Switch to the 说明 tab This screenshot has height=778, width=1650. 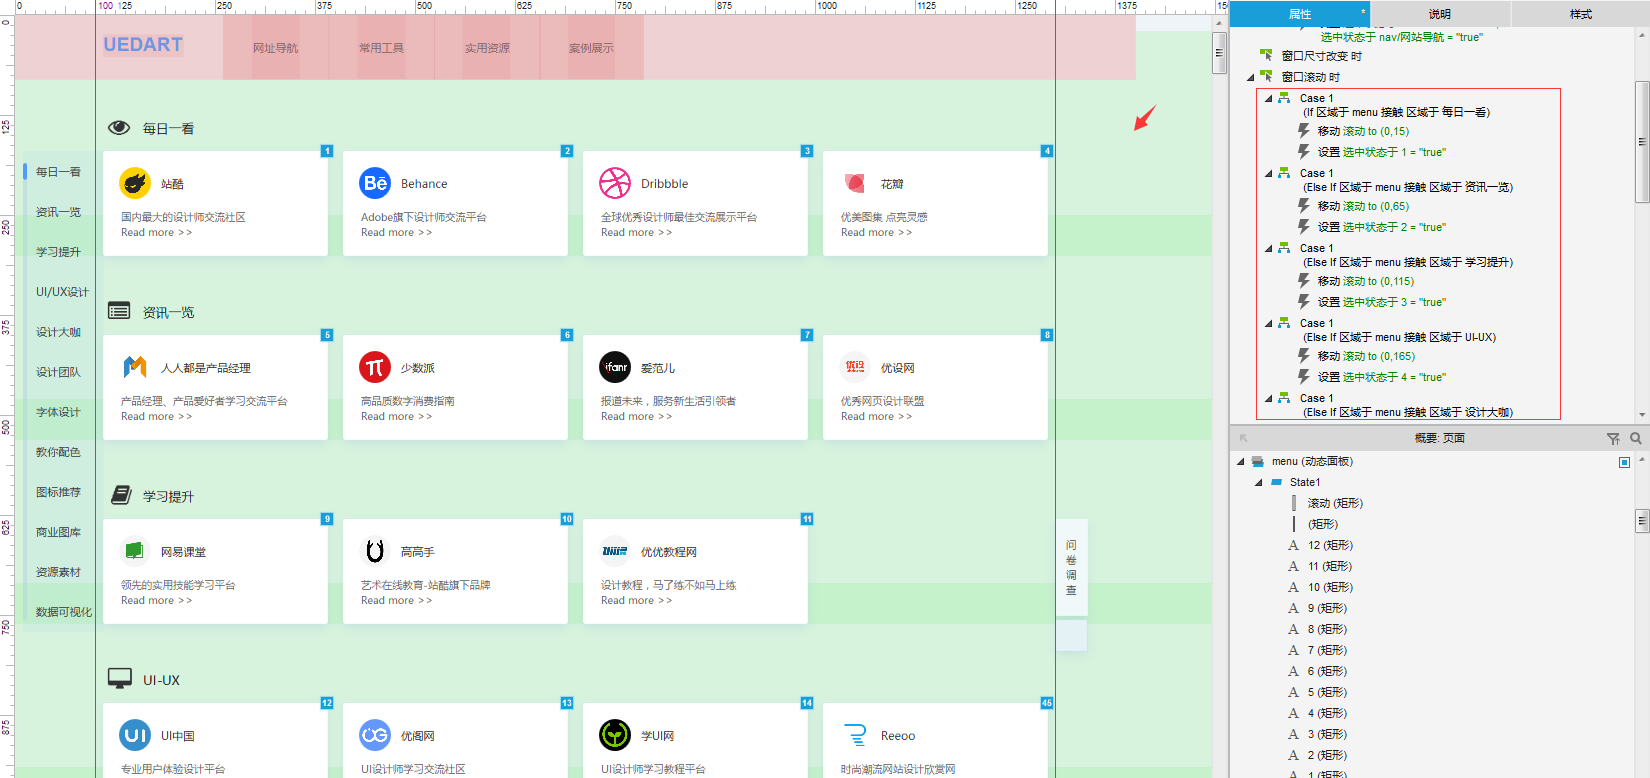1439,14
